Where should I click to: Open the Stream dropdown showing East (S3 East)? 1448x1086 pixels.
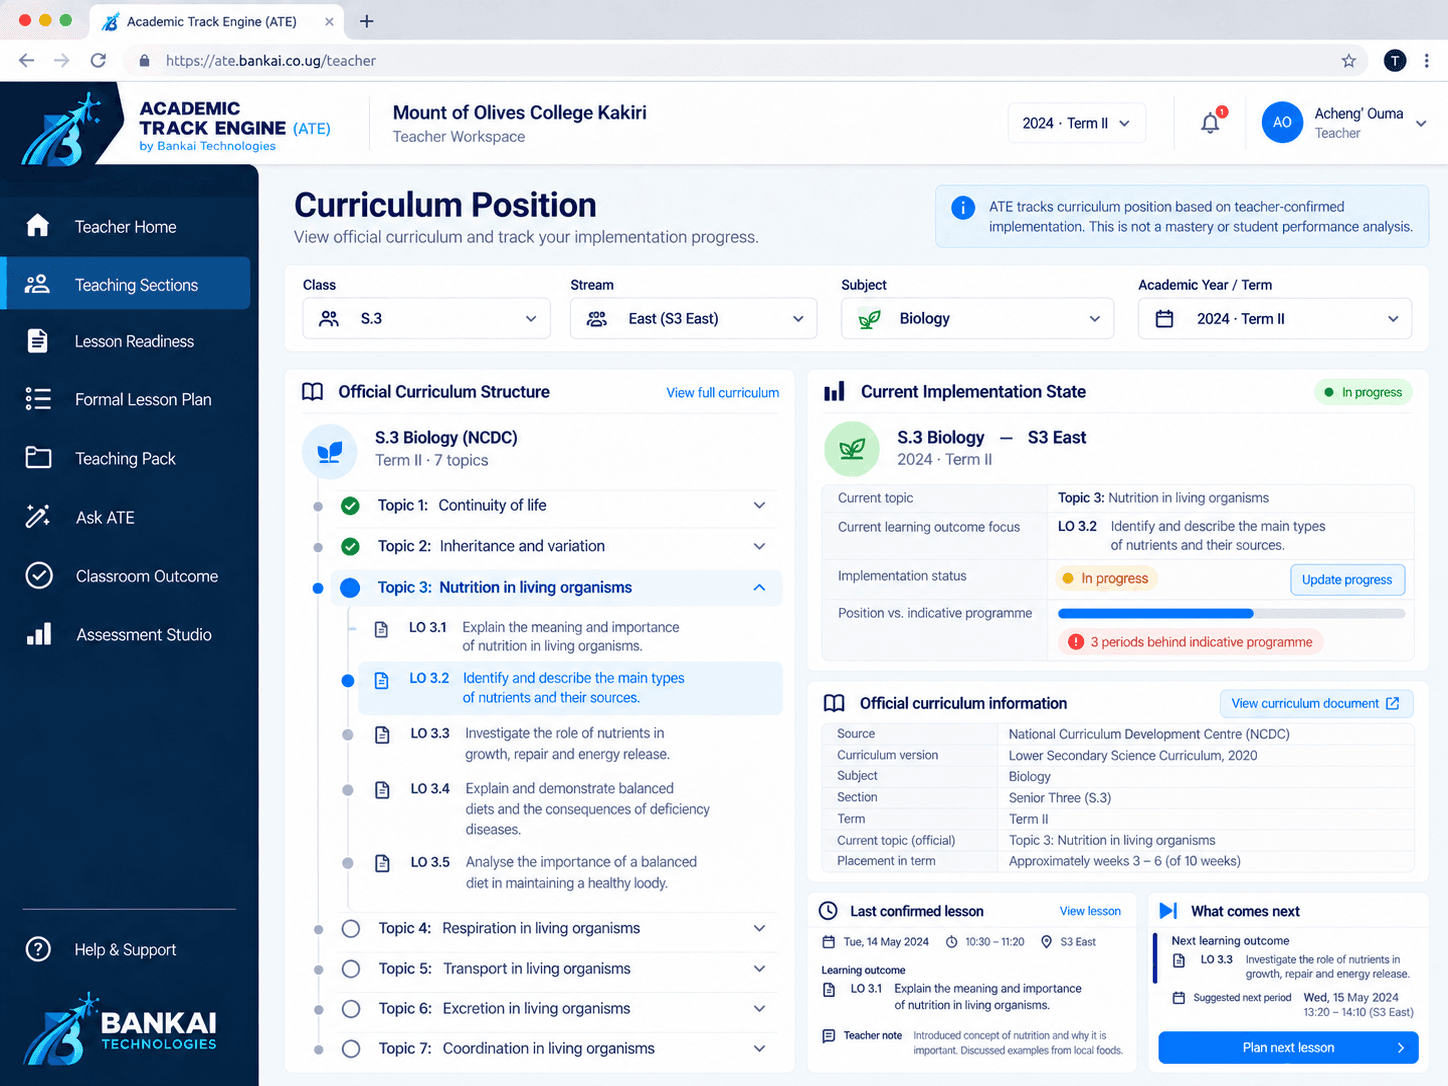pyautogui.click(x=694, y=319)
